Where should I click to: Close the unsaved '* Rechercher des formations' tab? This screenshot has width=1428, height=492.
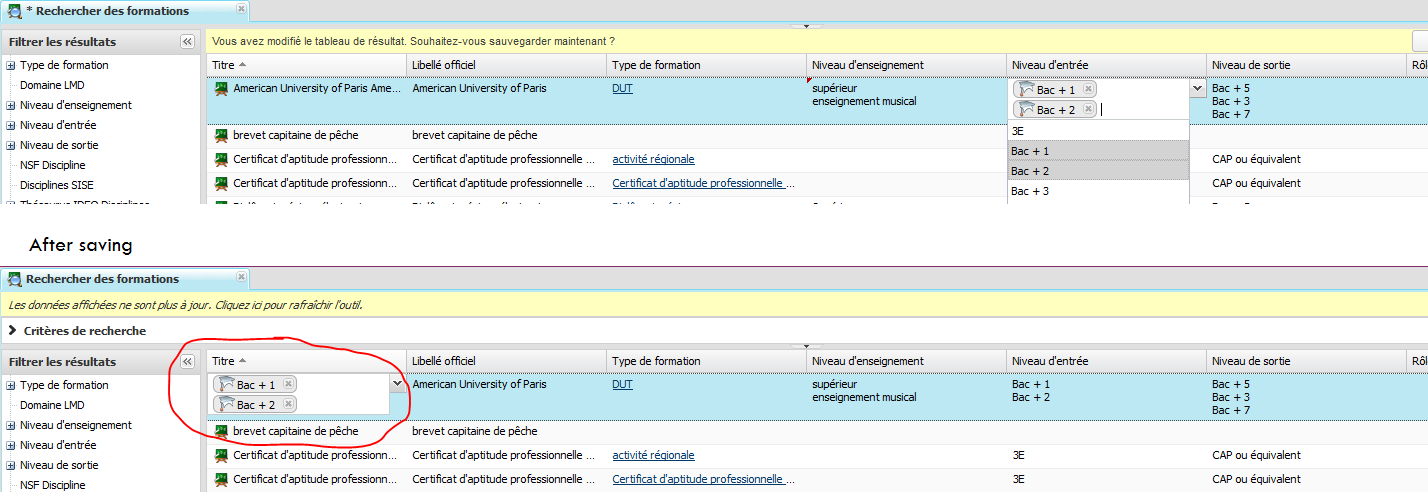[241, 9]
